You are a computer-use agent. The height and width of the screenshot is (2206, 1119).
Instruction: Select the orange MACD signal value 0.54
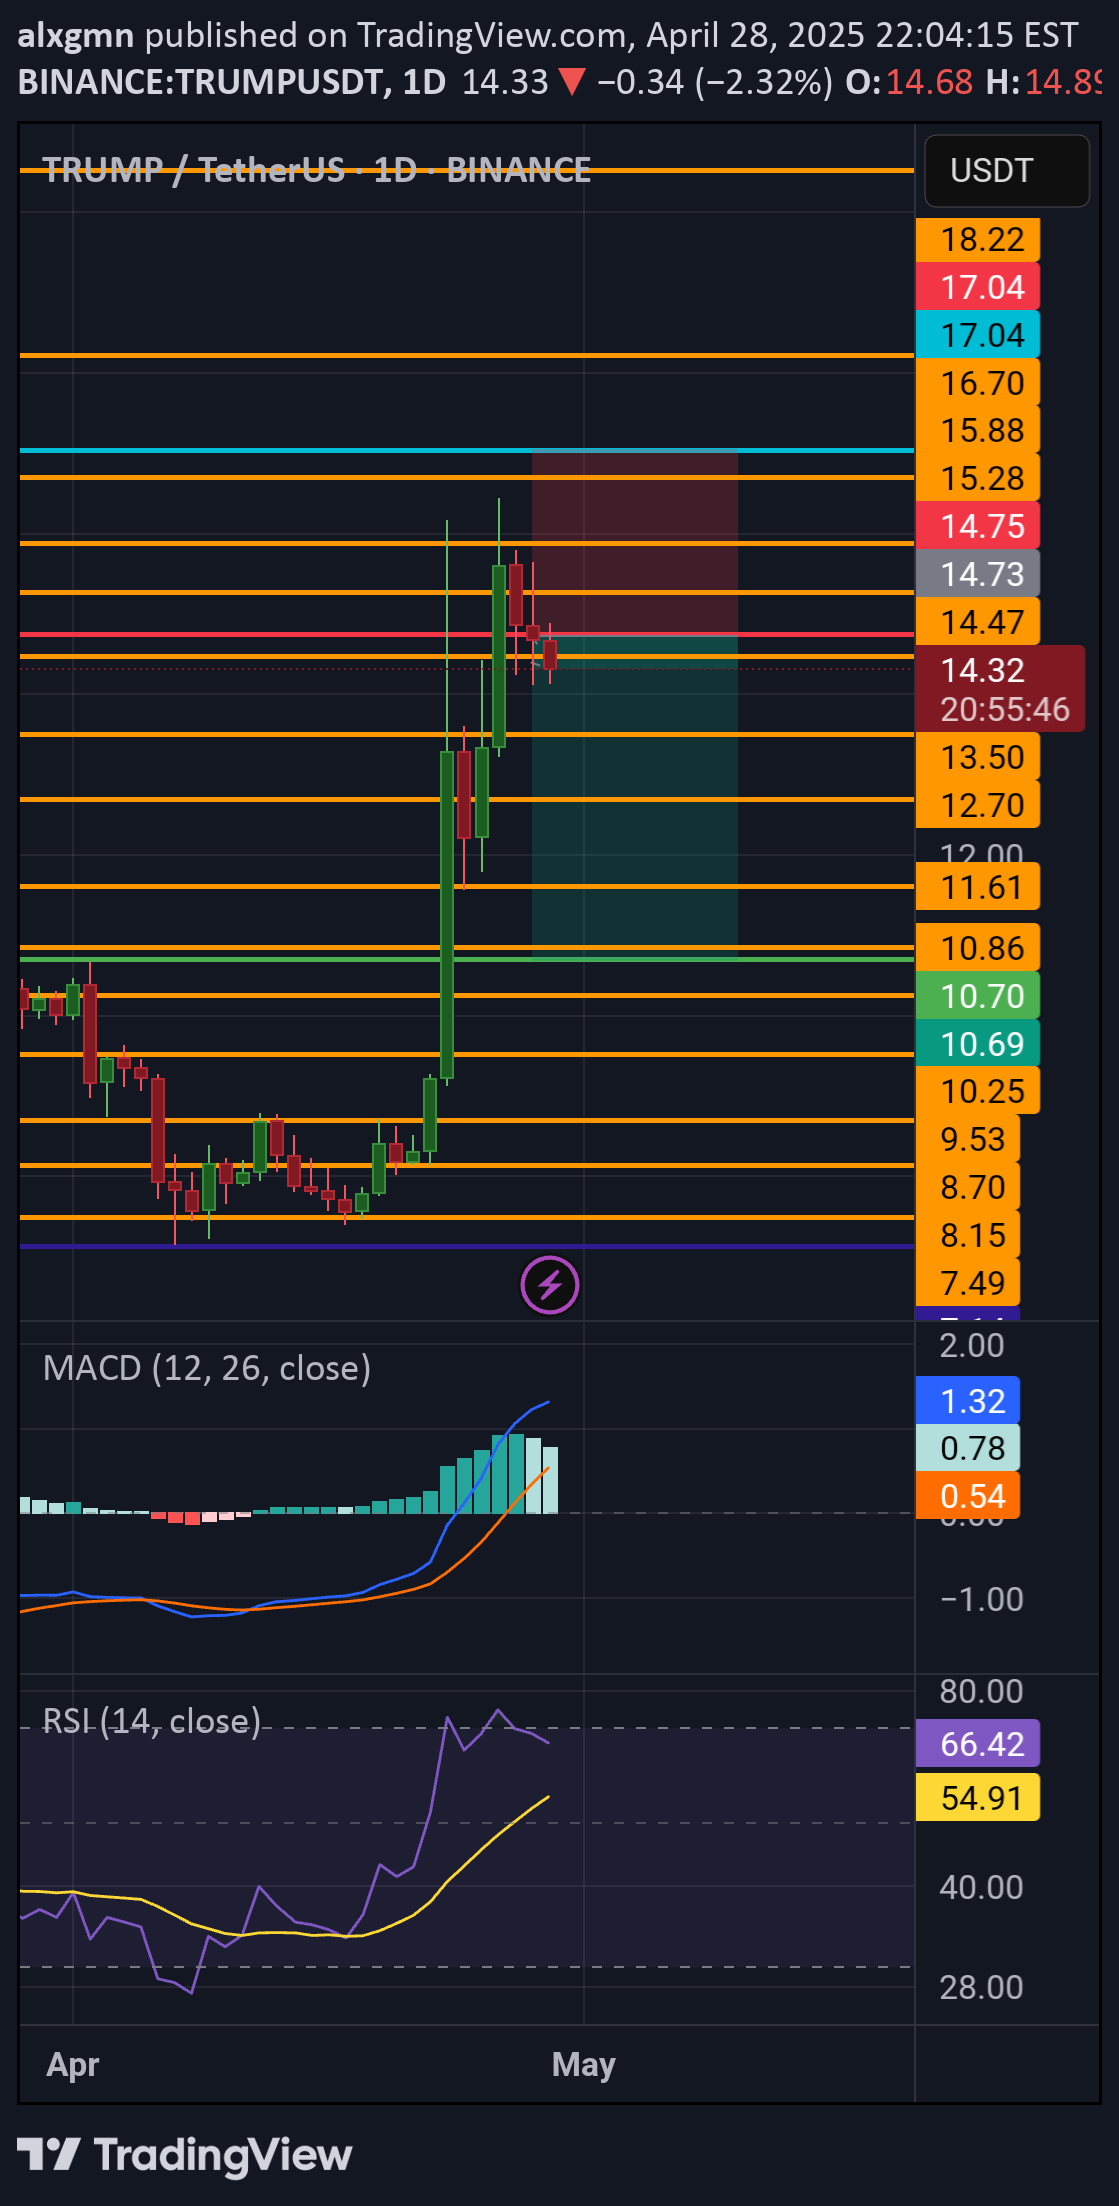tap(968, 1496)
